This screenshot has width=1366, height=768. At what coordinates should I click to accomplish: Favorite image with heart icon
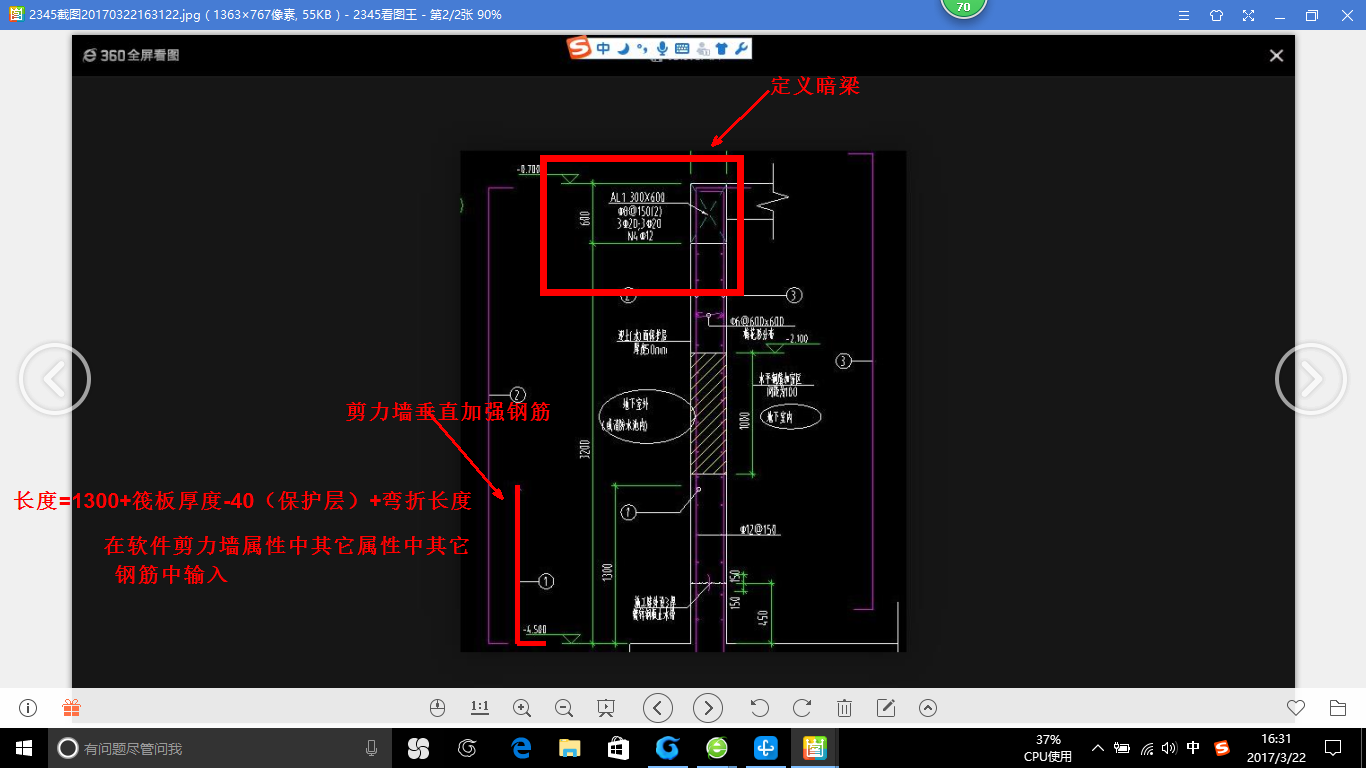pyautogui.click(x=1296, y=708)
